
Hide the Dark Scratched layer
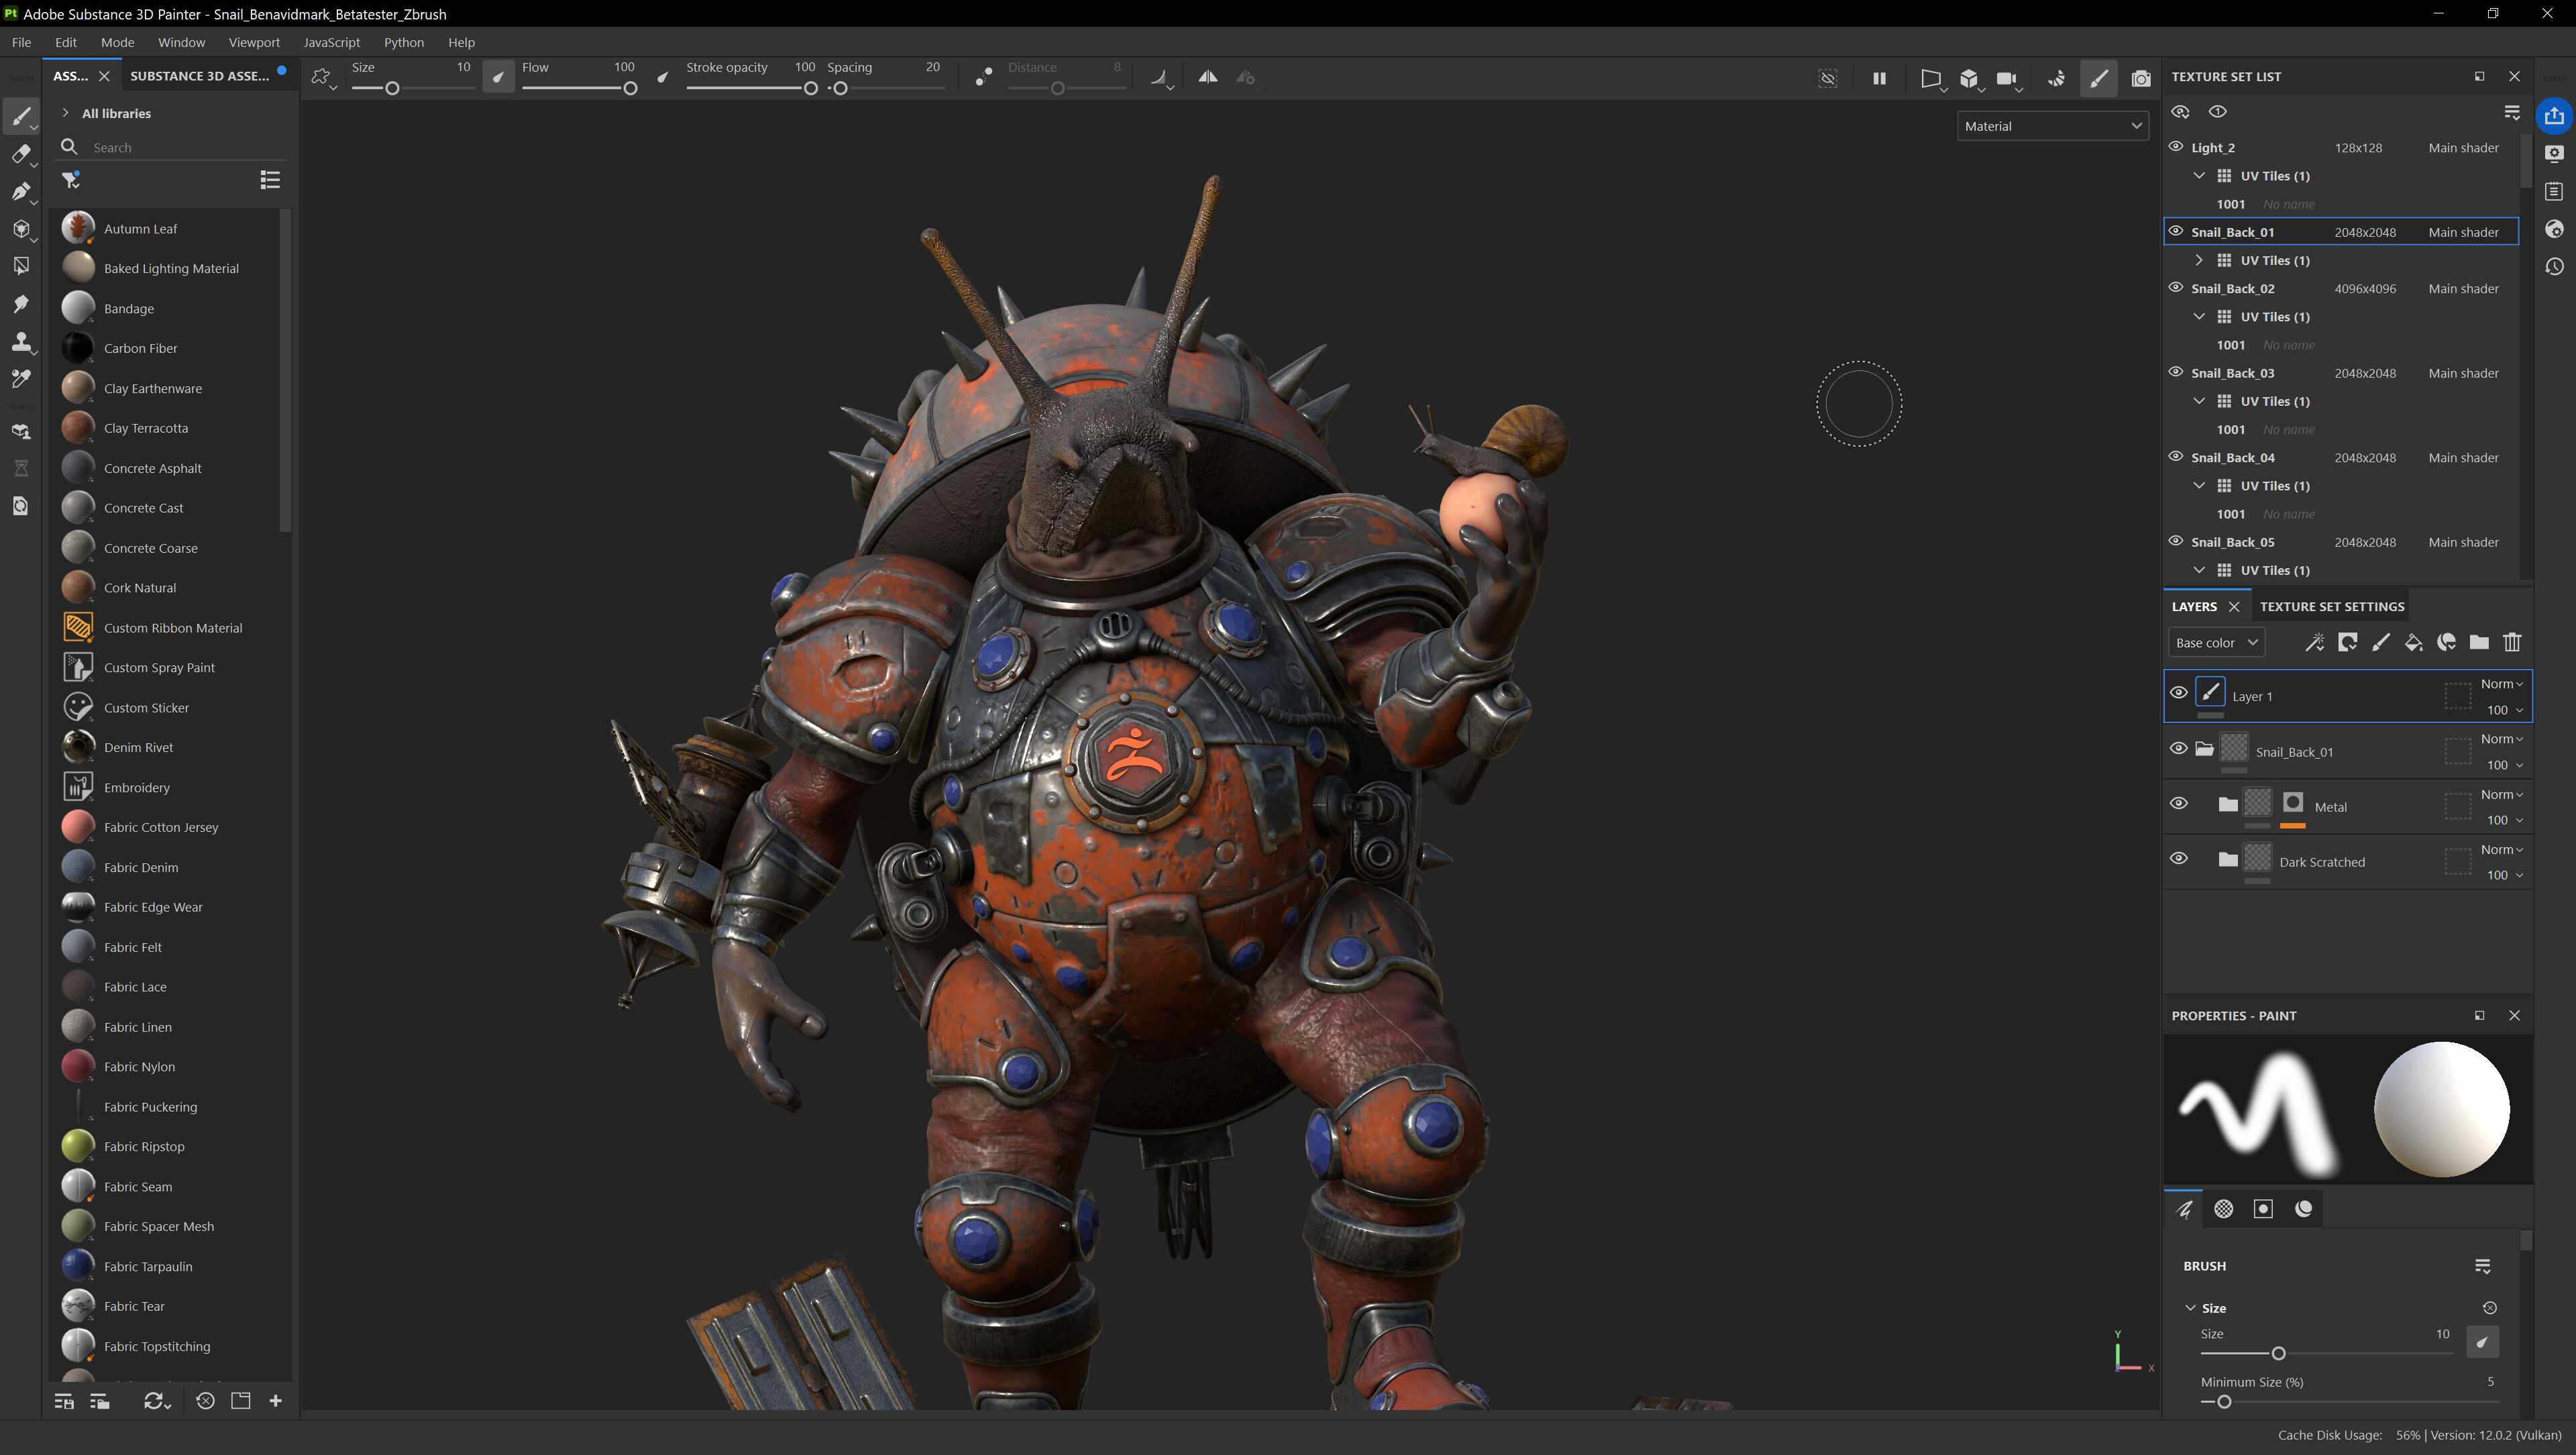coord(2178,859)
